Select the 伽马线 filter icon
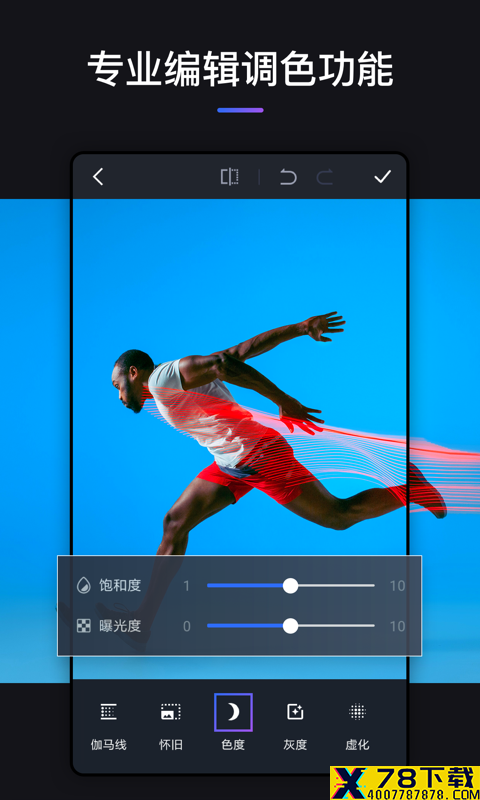The image size is (480, 800). point(109,711)
